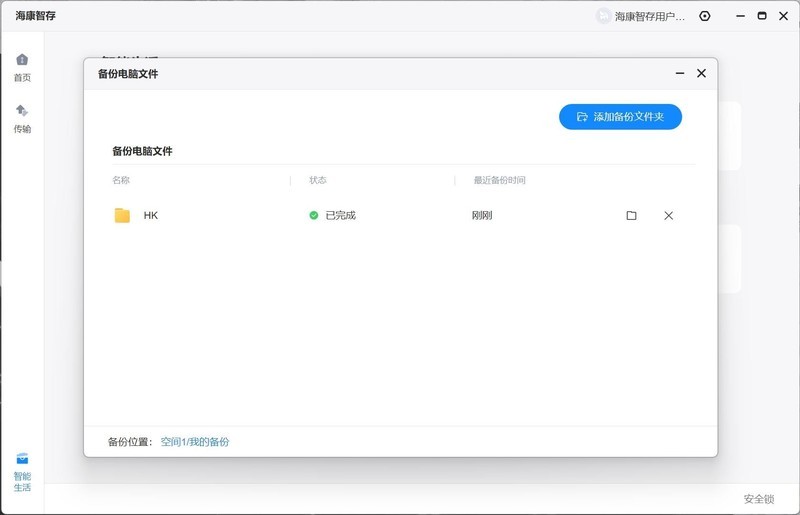Close the 海康智存 main window

pyautogui.click(x=783, y=16)
